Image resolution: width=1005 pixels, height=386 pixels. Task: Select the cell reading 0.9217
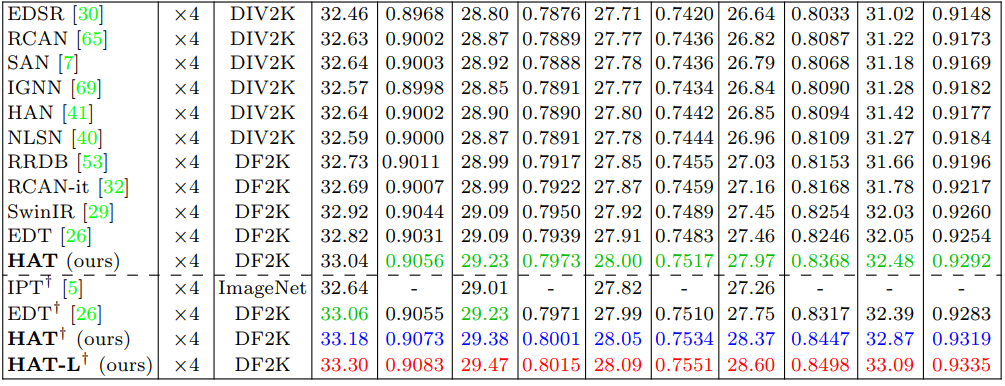pyautogui.click(x=961, y=187)
